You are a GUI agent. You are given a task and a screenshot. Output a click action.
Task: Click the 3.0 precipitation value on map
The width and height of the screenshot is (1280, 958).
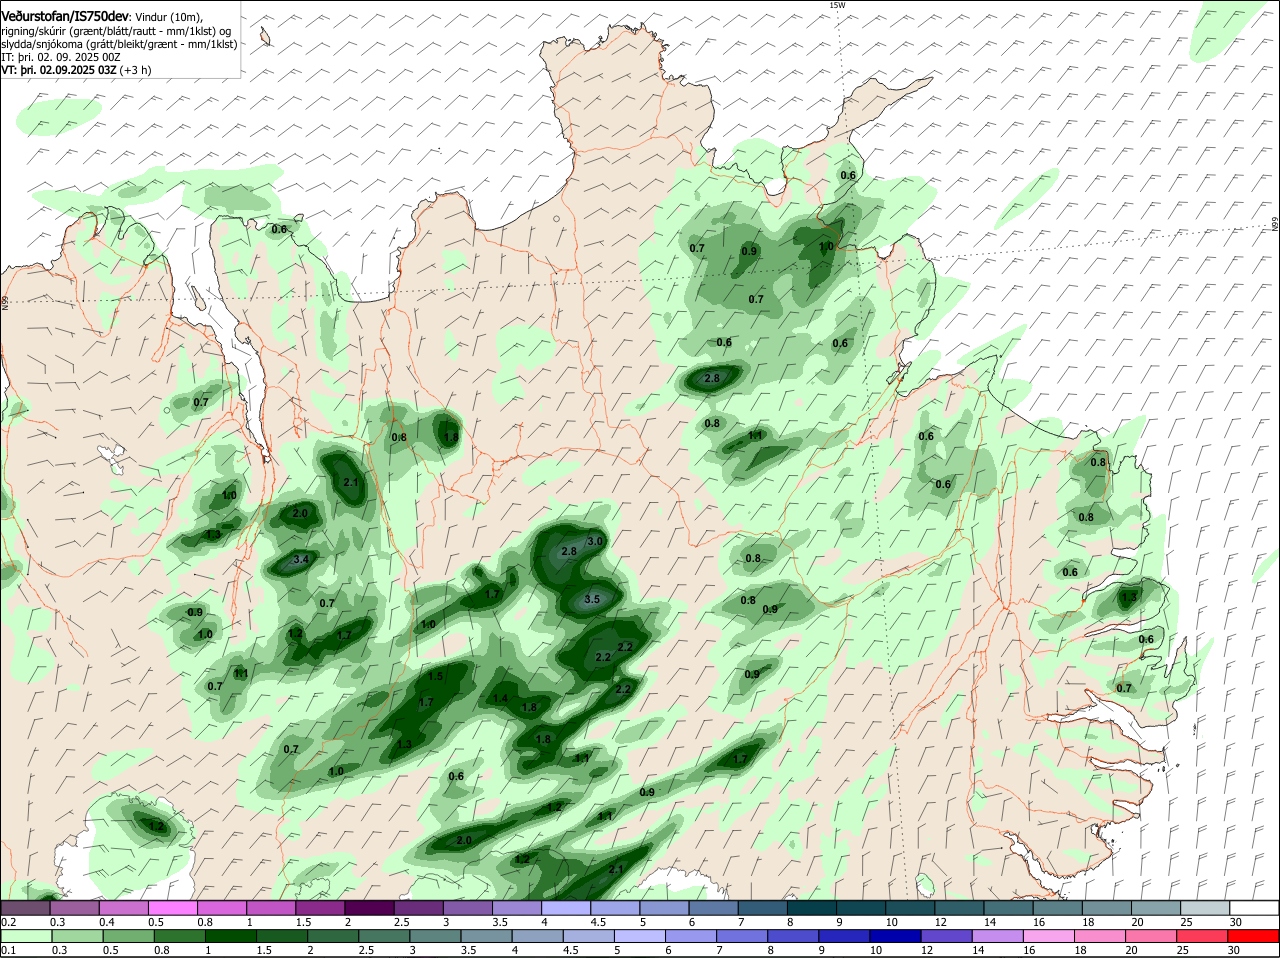[595, 541]
